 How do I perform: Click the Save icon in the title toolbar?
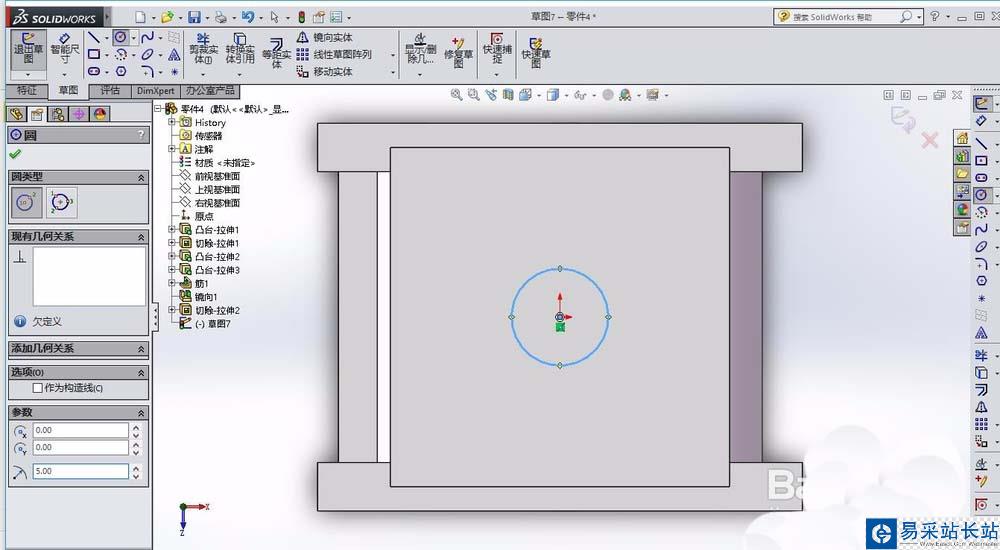click(195, 17)
